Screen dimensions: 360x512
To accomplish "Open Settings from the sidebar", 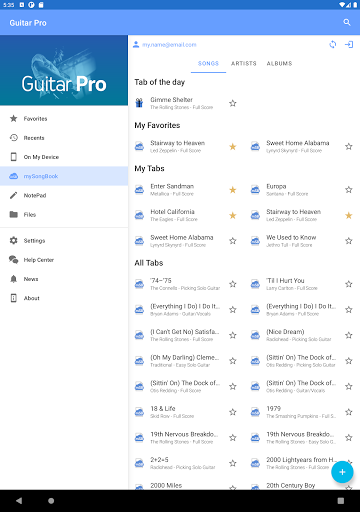I will pos(64,240).
